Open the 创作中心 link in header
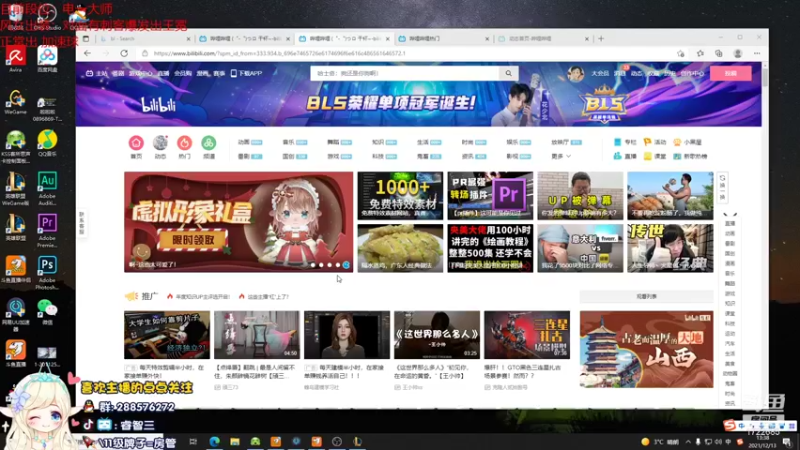 pos(692,73)
